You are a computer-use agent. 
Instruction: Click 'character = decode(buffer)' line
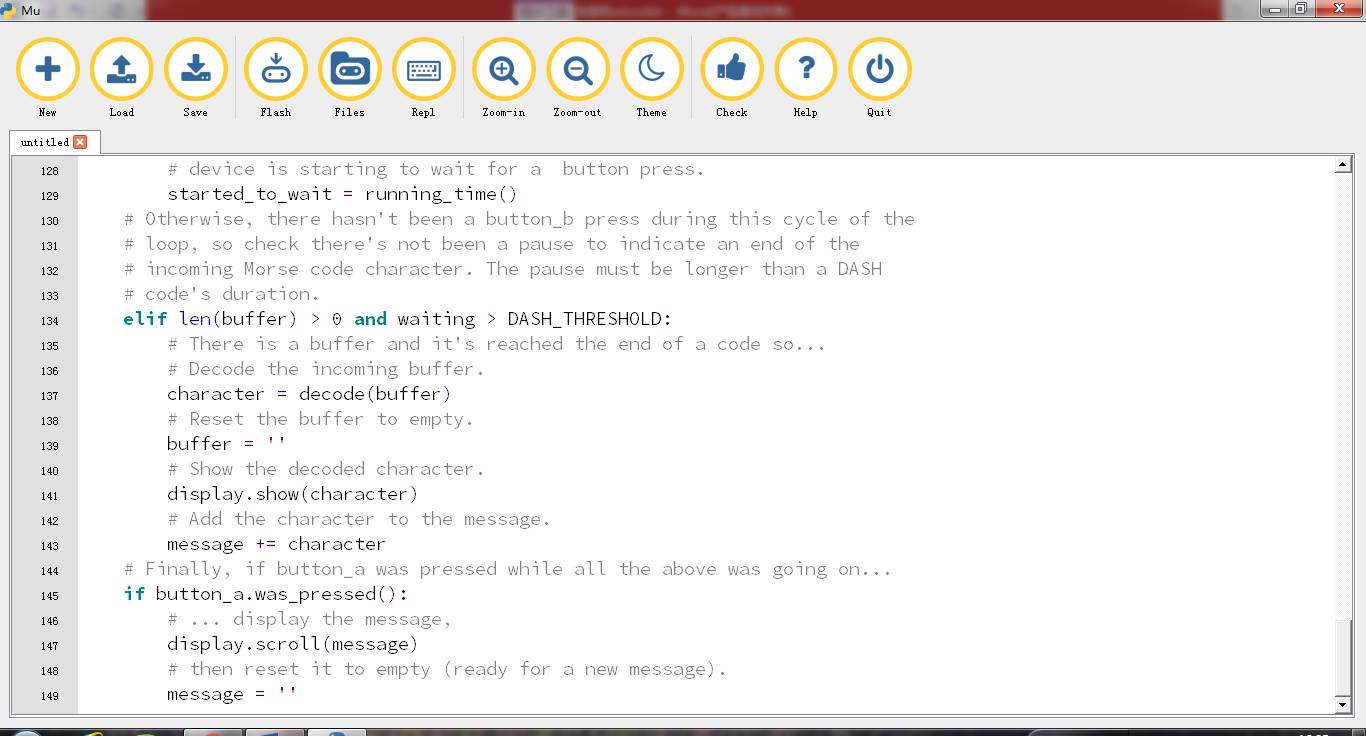click(x=309, y=394)
